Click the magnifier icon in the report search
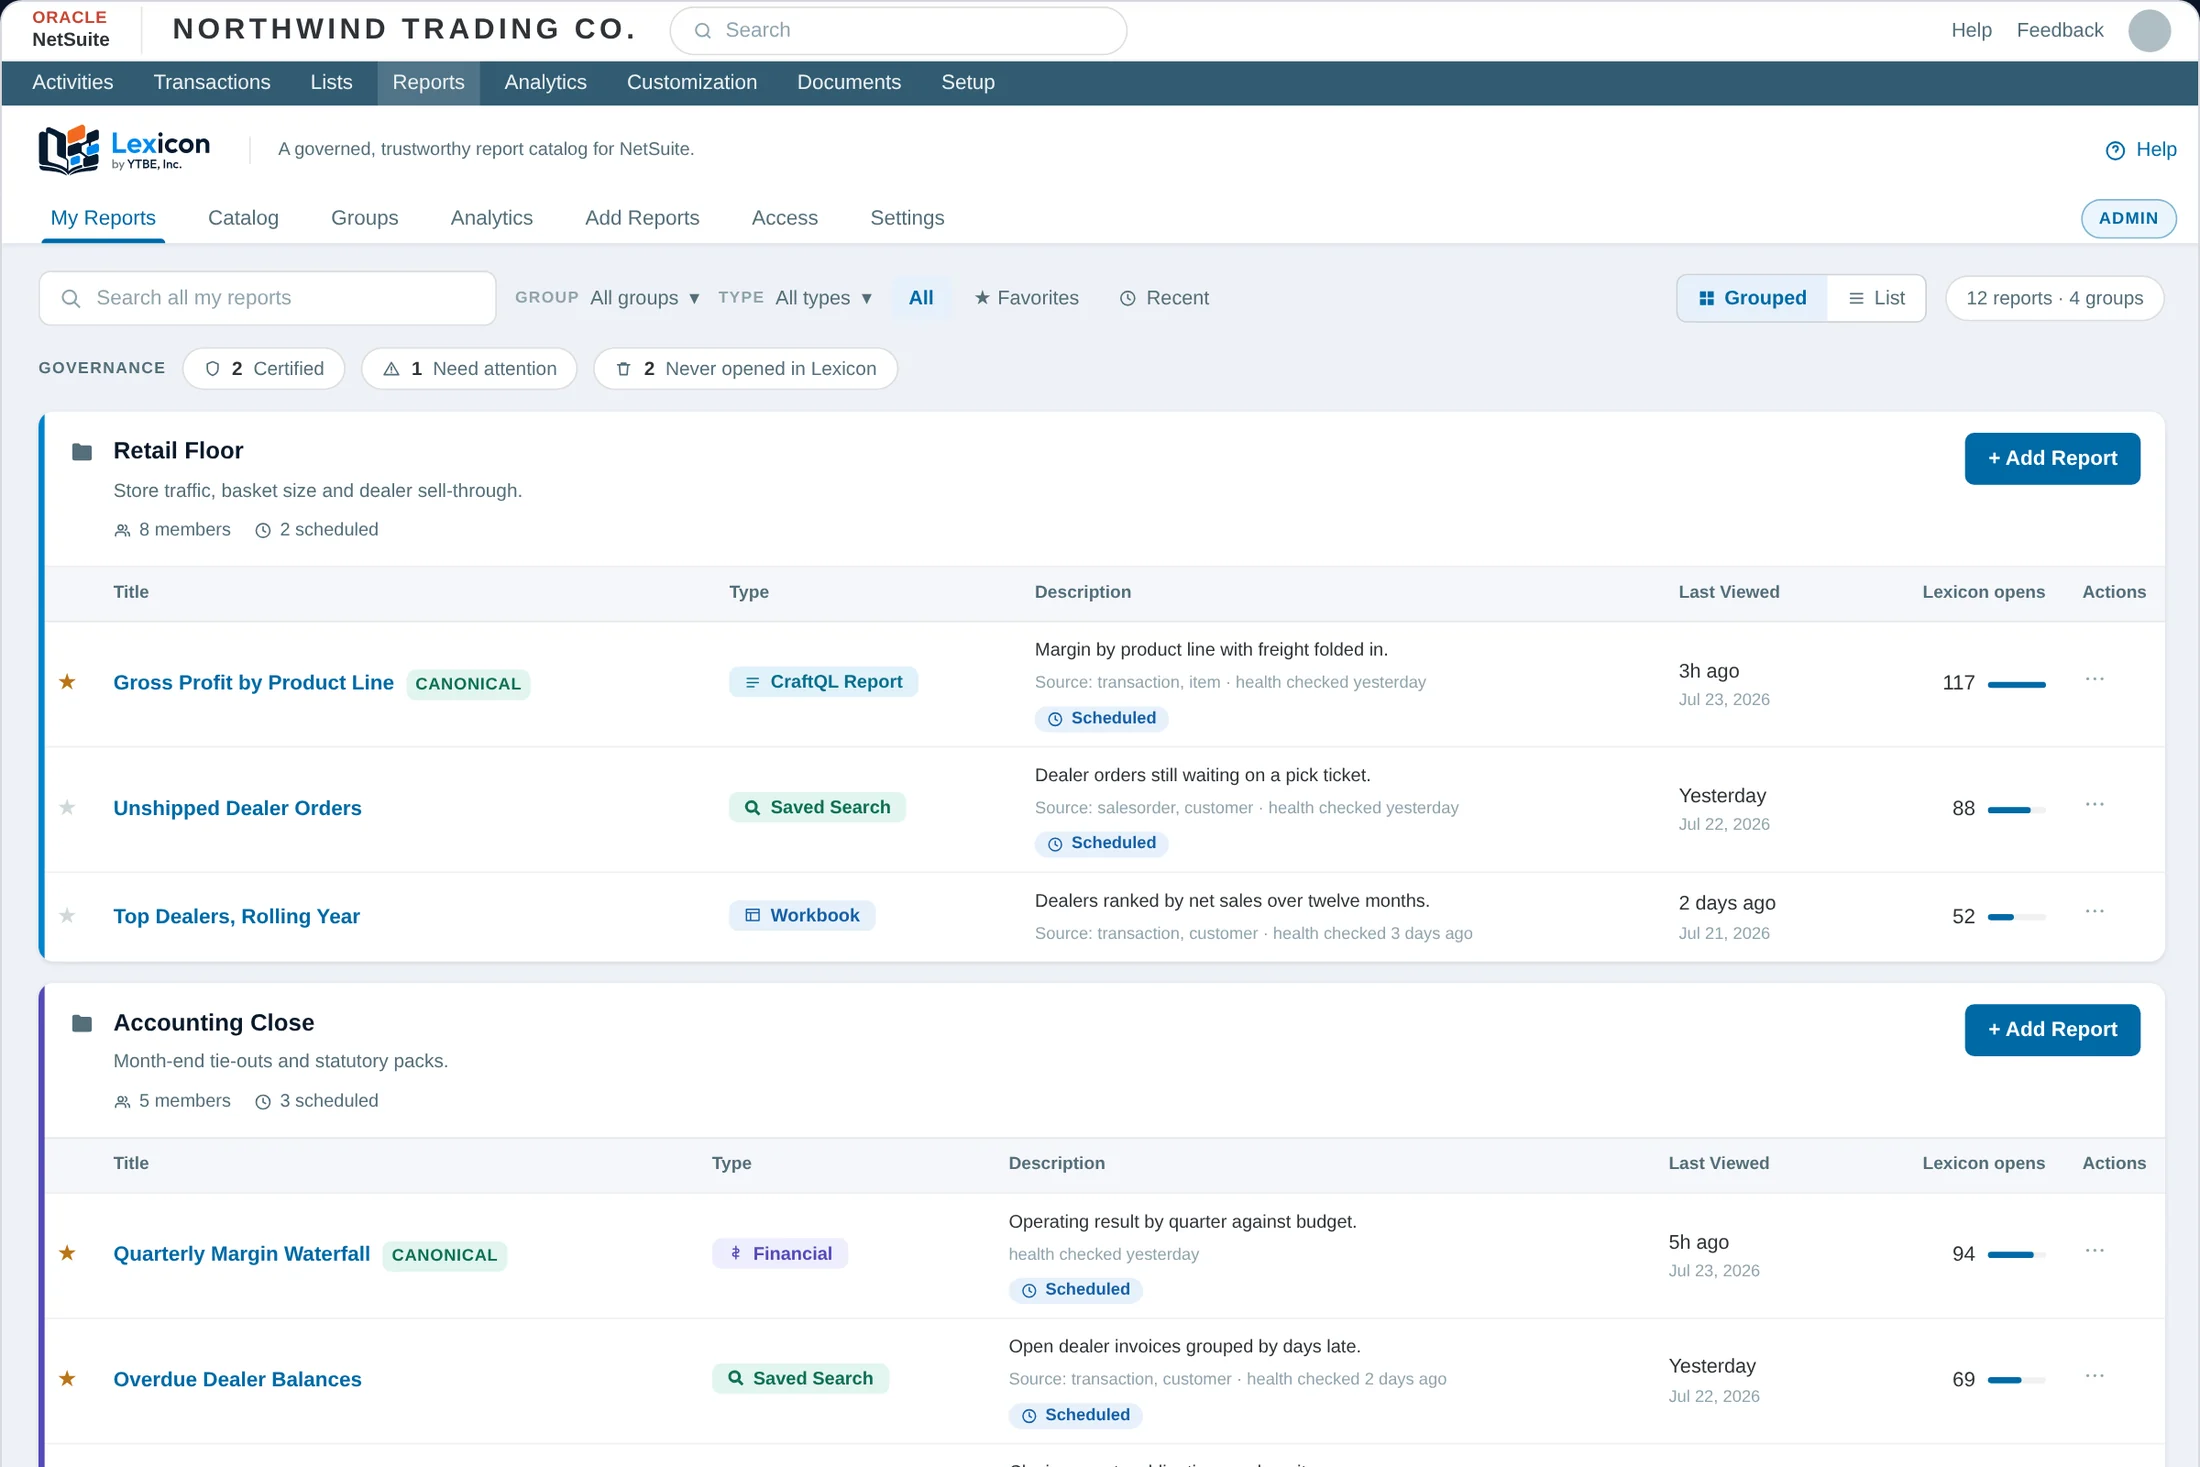2200x1467 pixels. [70, 298]
